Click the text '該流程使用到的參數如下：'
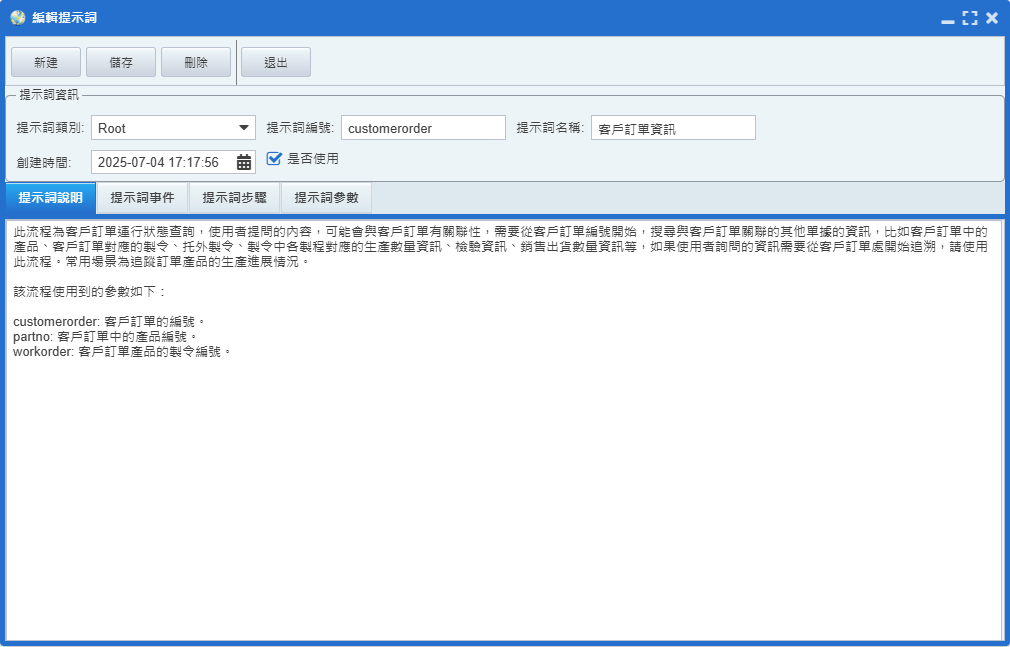 coord(90,291)
